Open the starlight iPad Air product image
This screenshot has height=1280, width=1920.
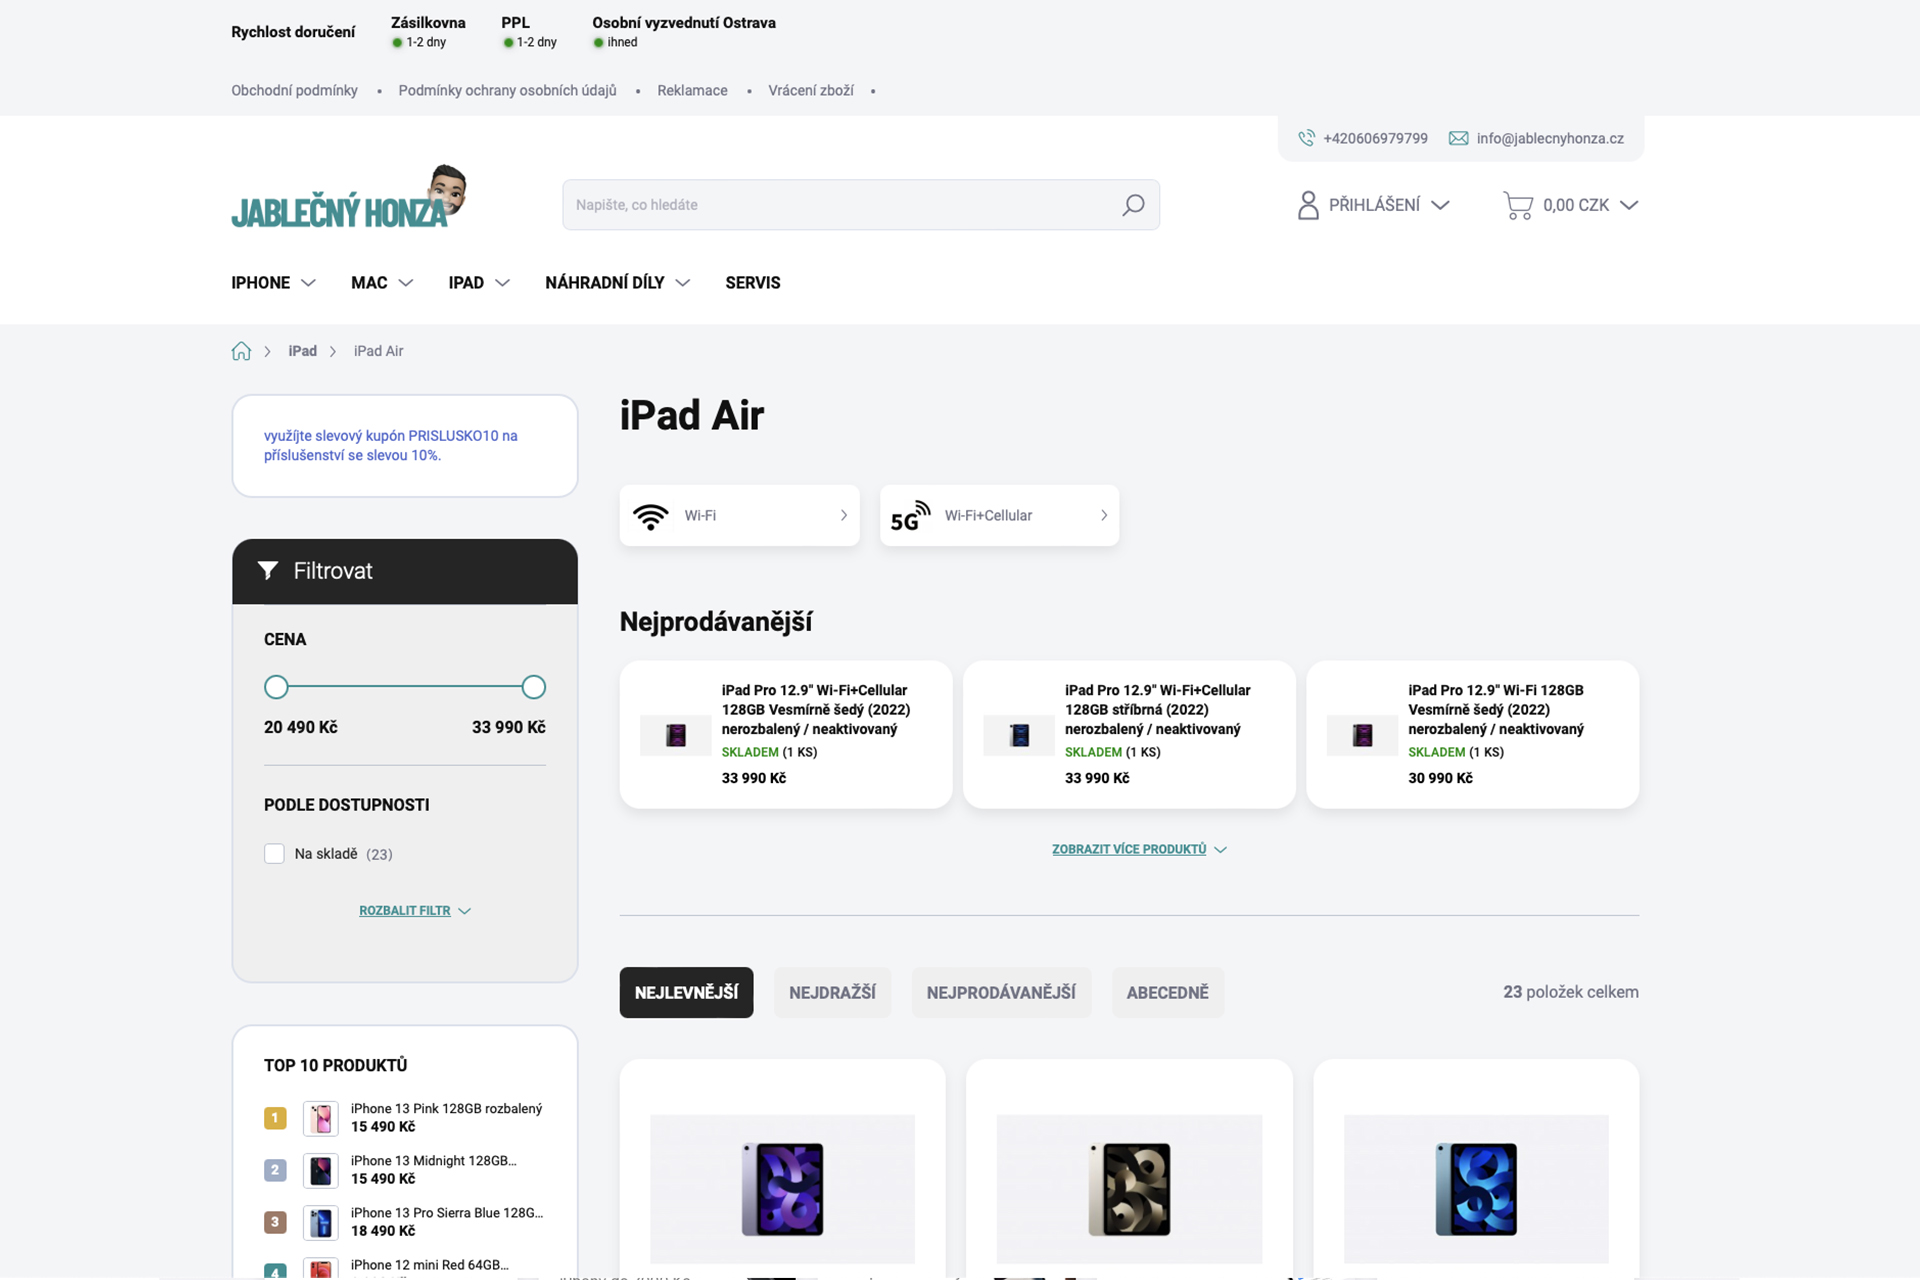(x=1129, y=1189)
